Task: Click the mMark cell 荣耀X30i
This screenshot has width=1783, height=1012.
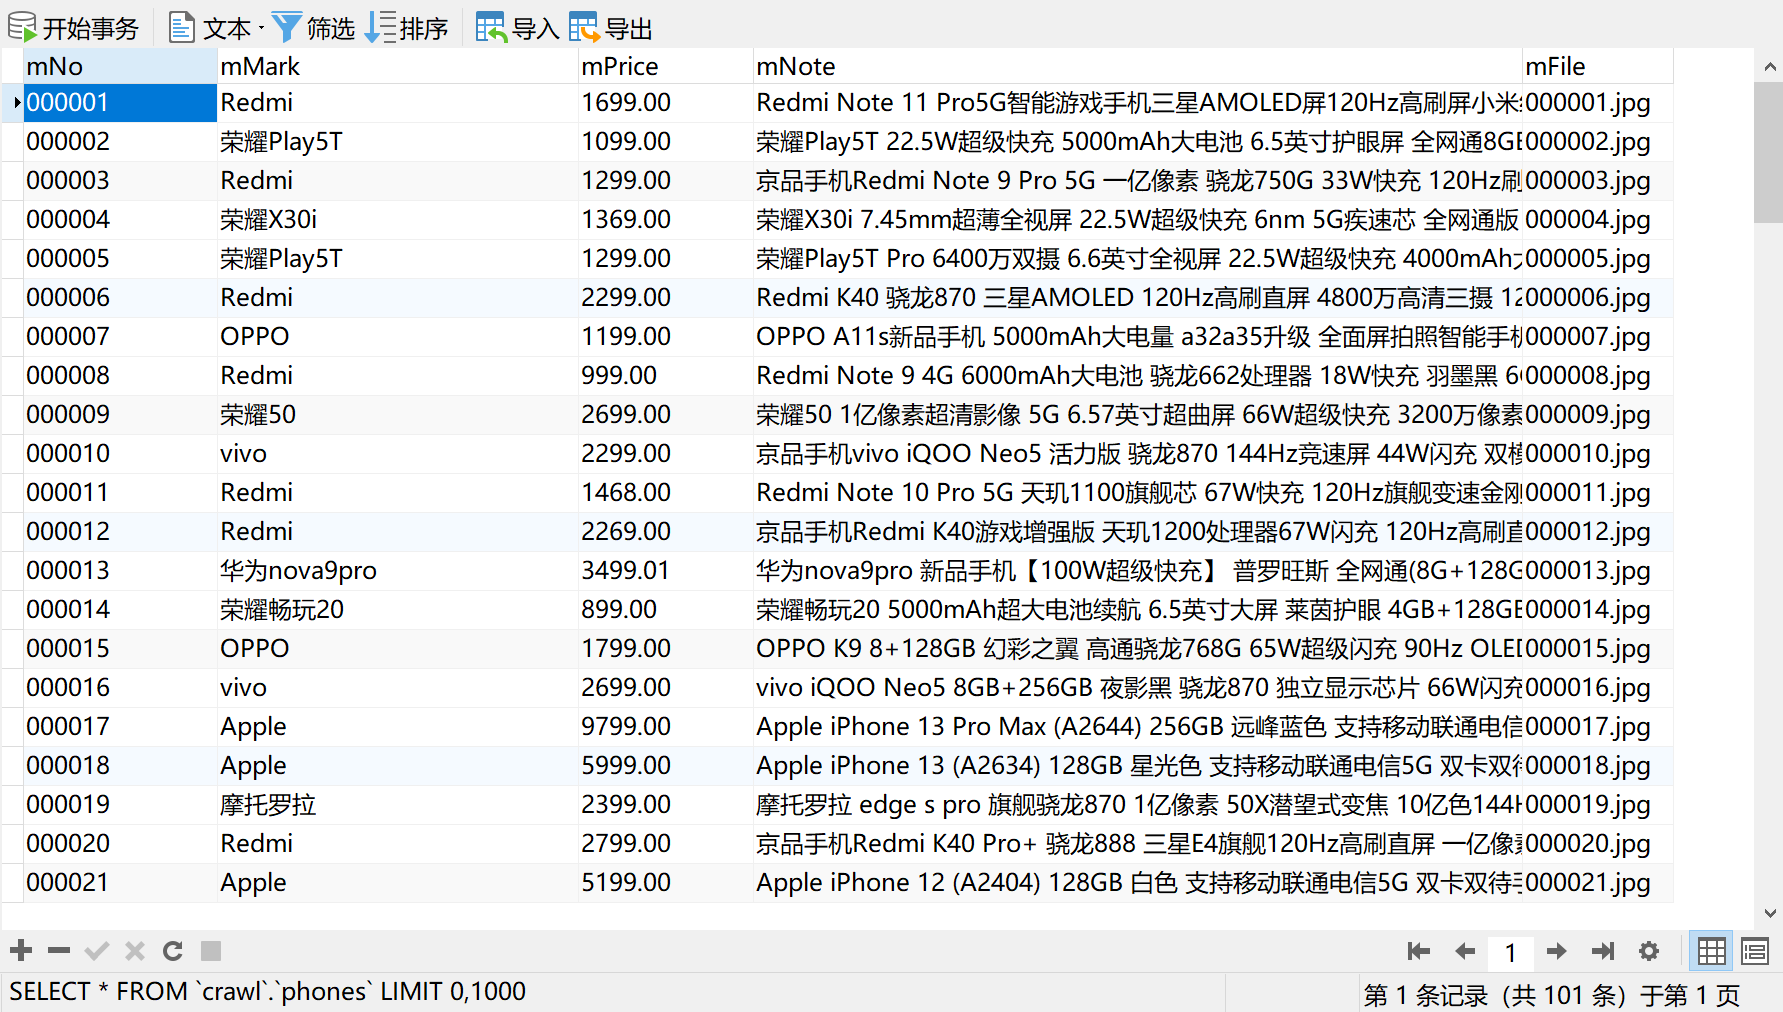Action: point(397,220)
